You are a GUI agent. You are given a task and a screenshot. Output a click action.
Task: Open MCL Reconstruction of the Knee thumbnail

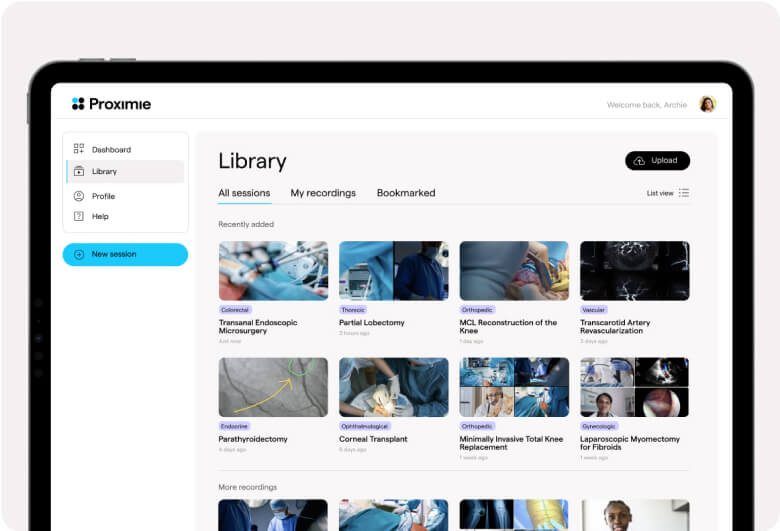514,271
